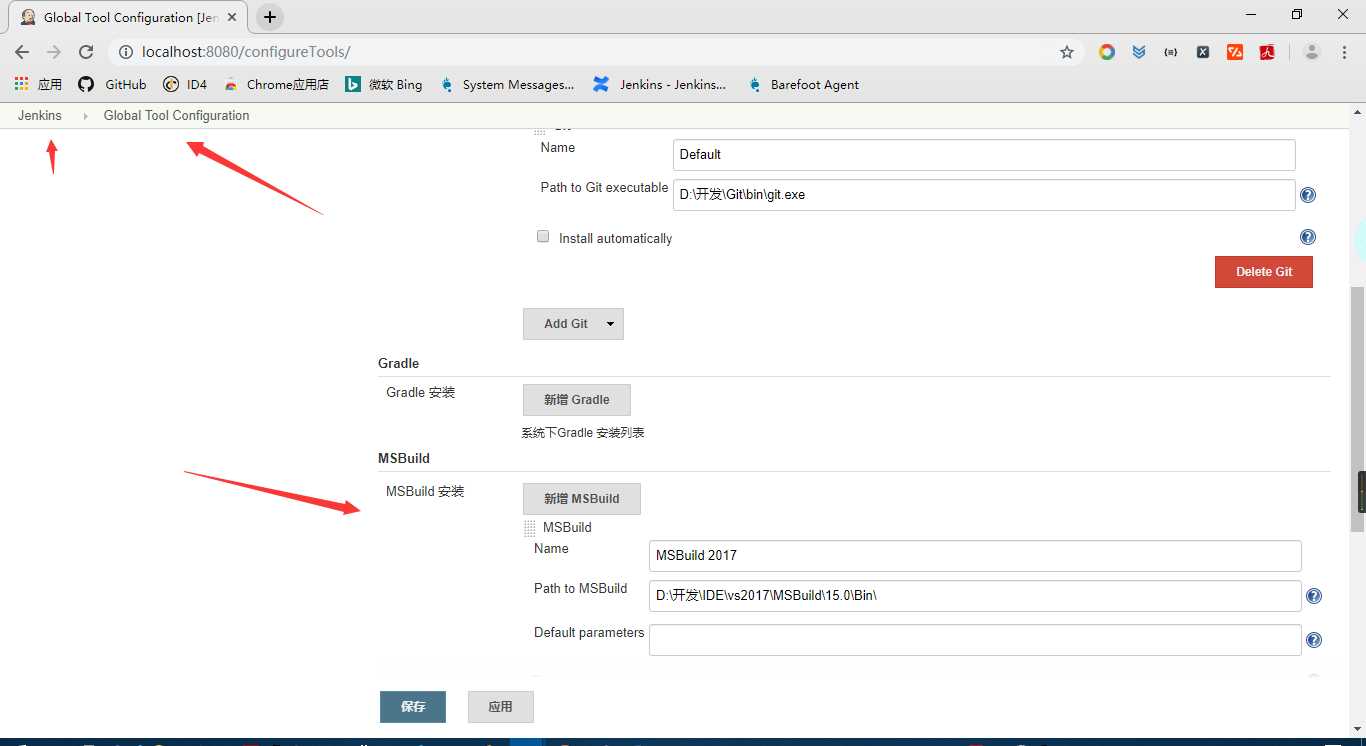1366x746 pixels.
Task: Click the 'MSBuild 安装' label
Action: coord(425,492)
